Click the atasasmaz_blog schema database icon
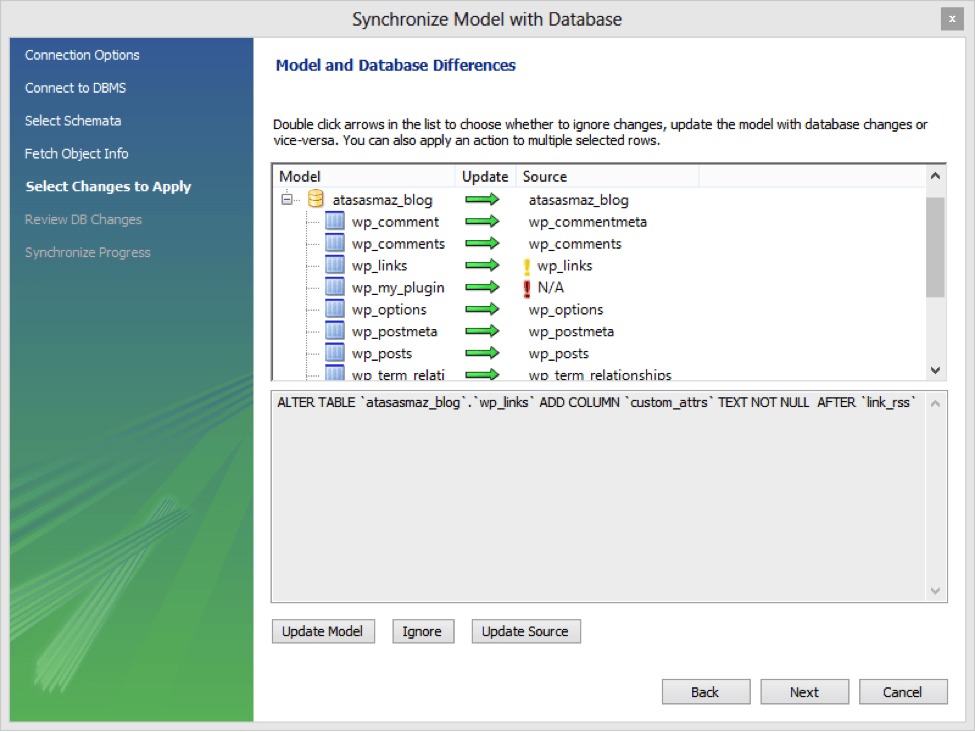Image resolution: width=975 pixels, height=732 pixels. click(316, 199)
